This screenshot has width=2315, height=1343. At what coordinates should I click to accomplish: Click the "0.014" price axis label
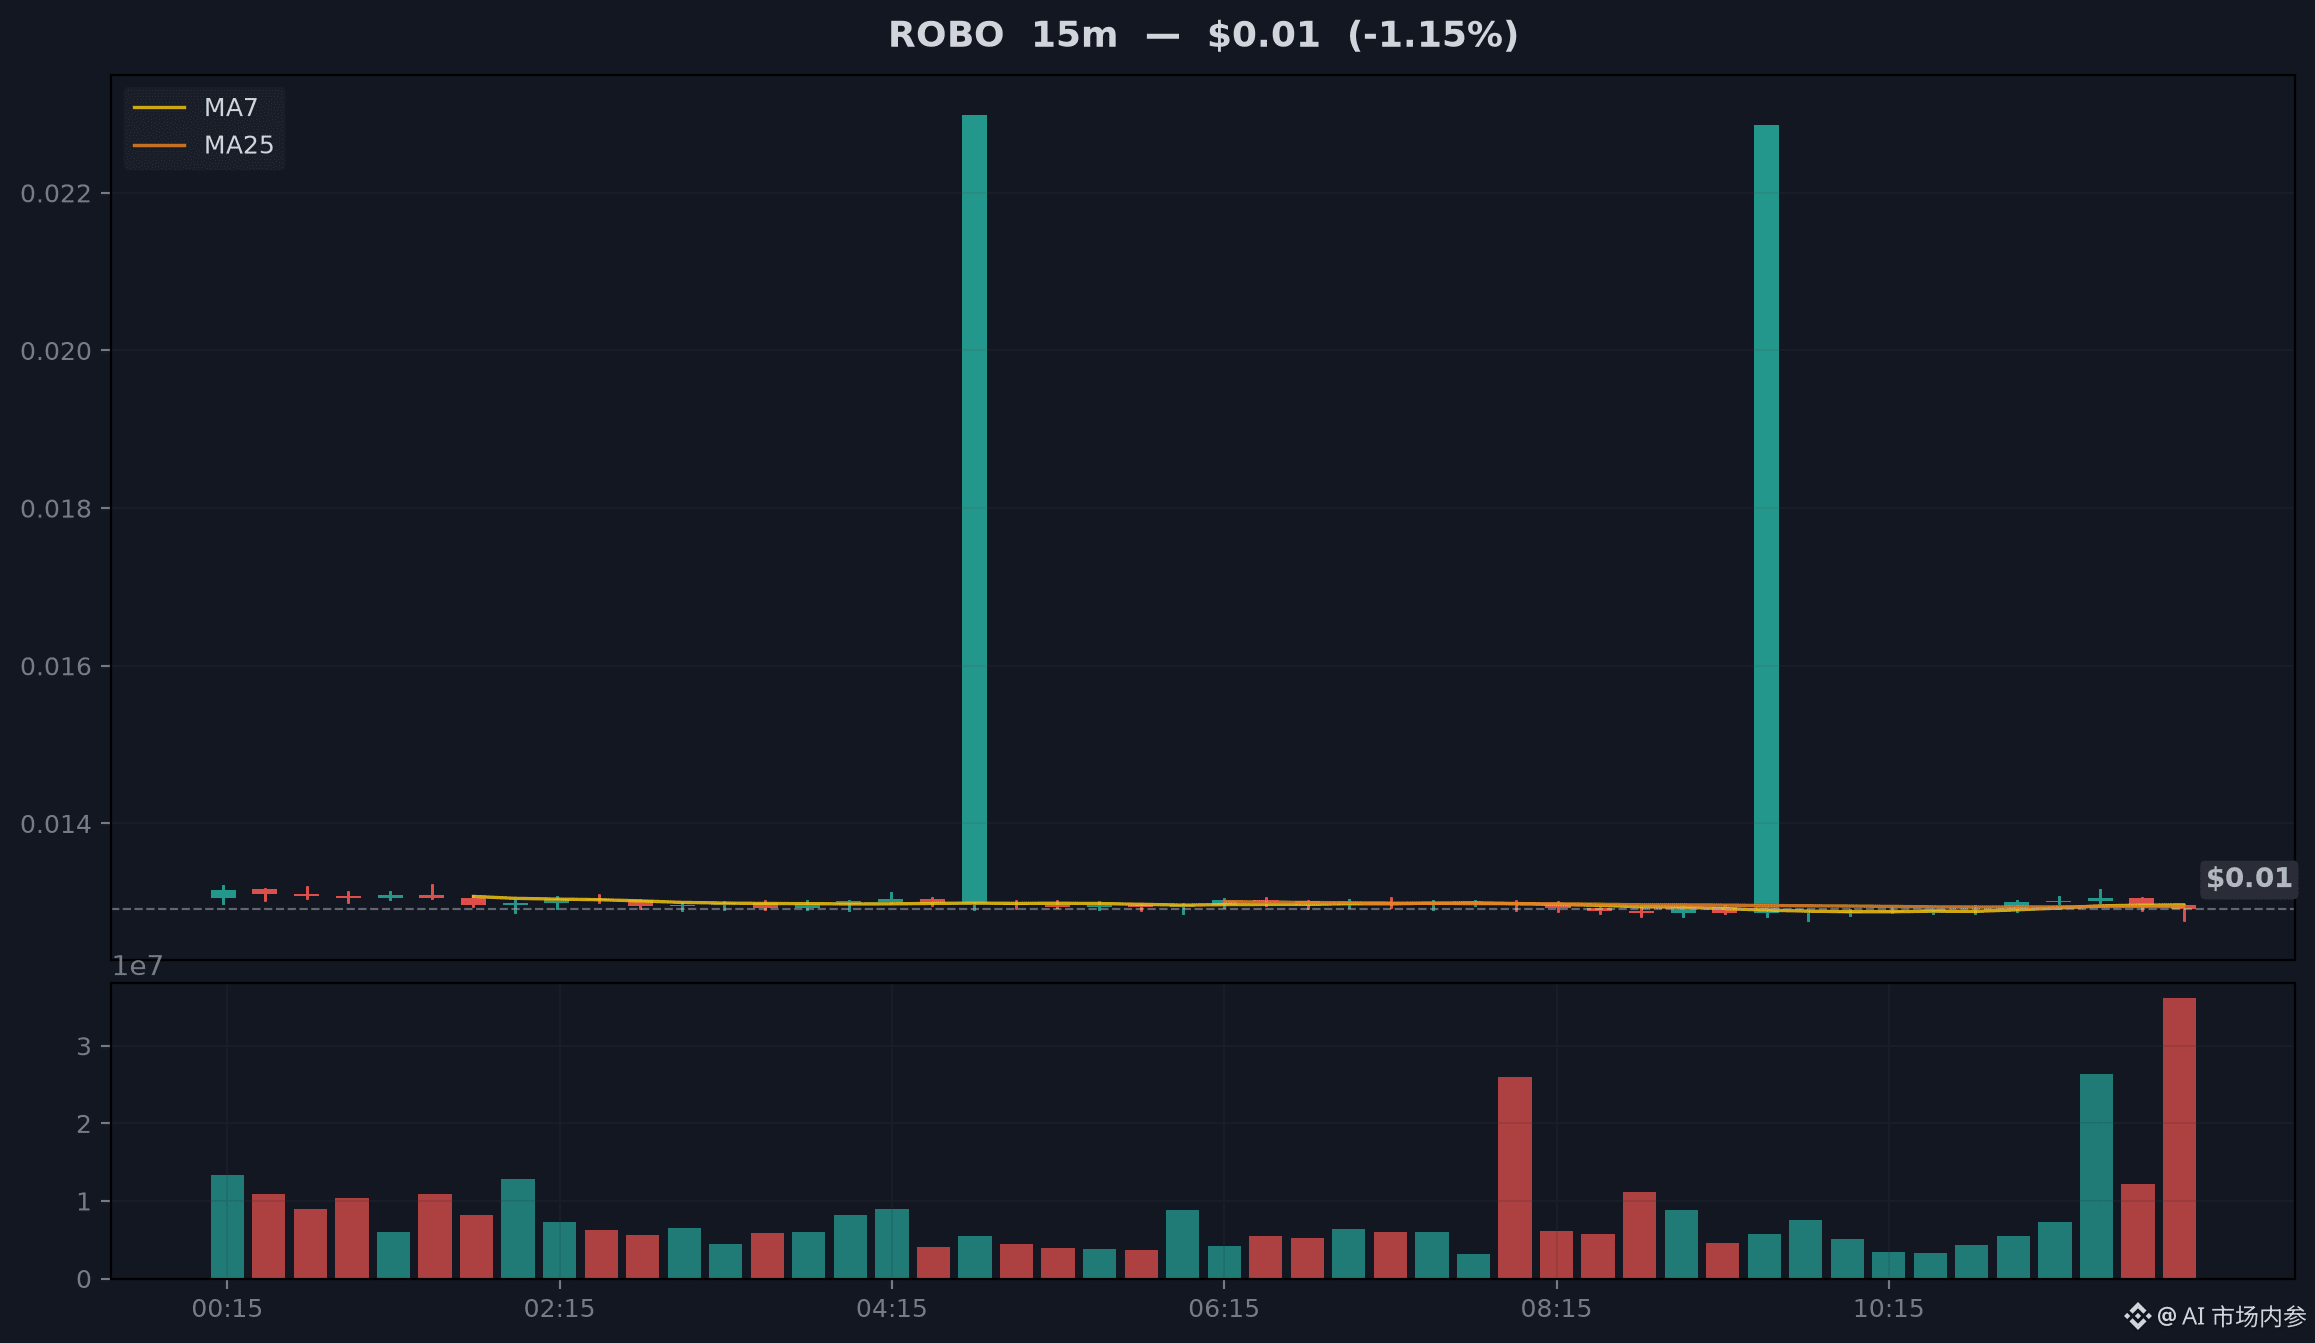tap(56, 824)
